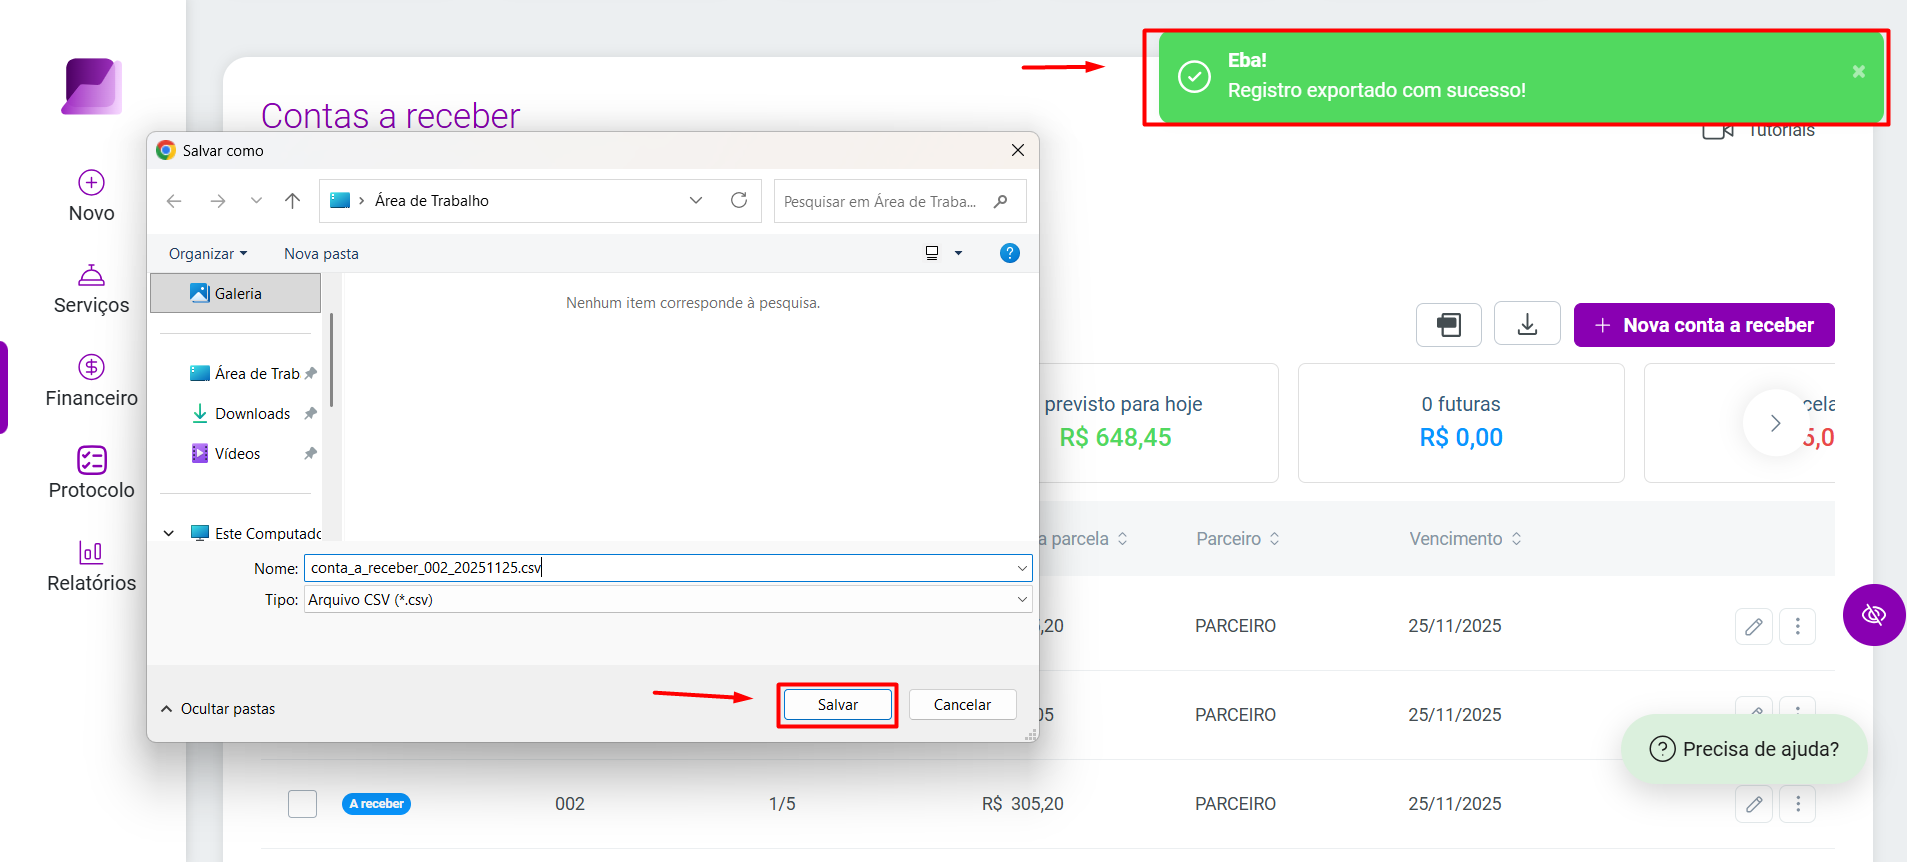Screen dimensions: 1907x862
Task: Click the pencil edit icon in first row
Action: click(1754, 626)
